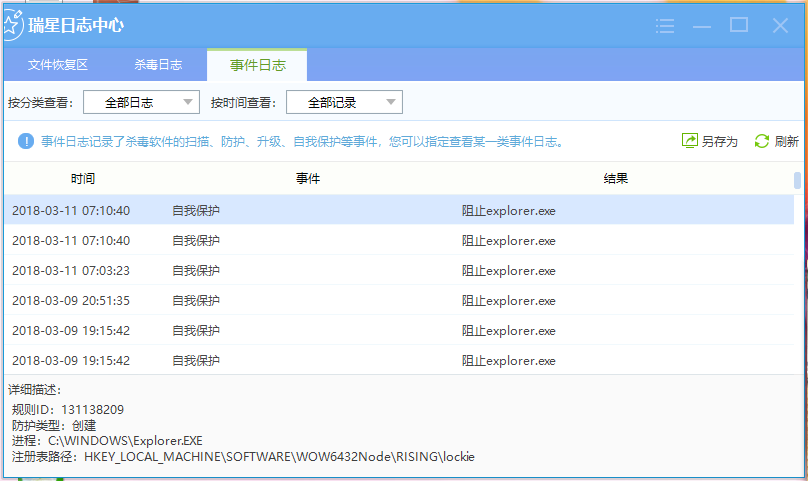Click the 另存为 text button

(x=719, y=141)
